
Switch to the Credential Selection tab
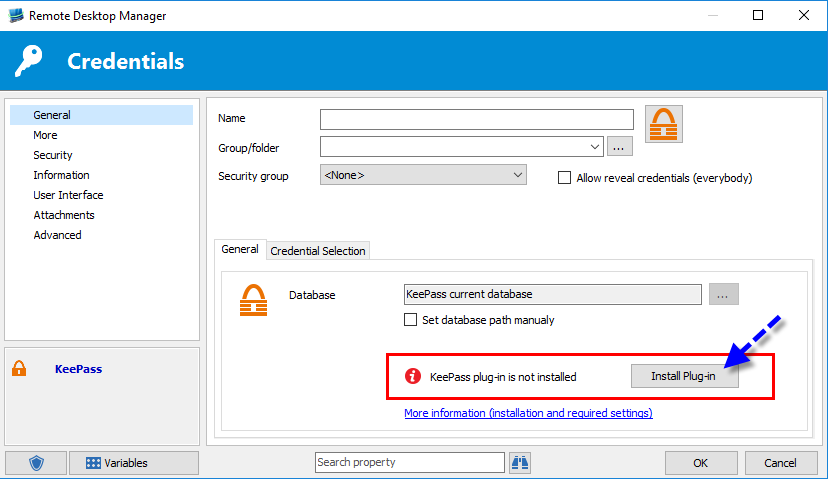[318, 251]
